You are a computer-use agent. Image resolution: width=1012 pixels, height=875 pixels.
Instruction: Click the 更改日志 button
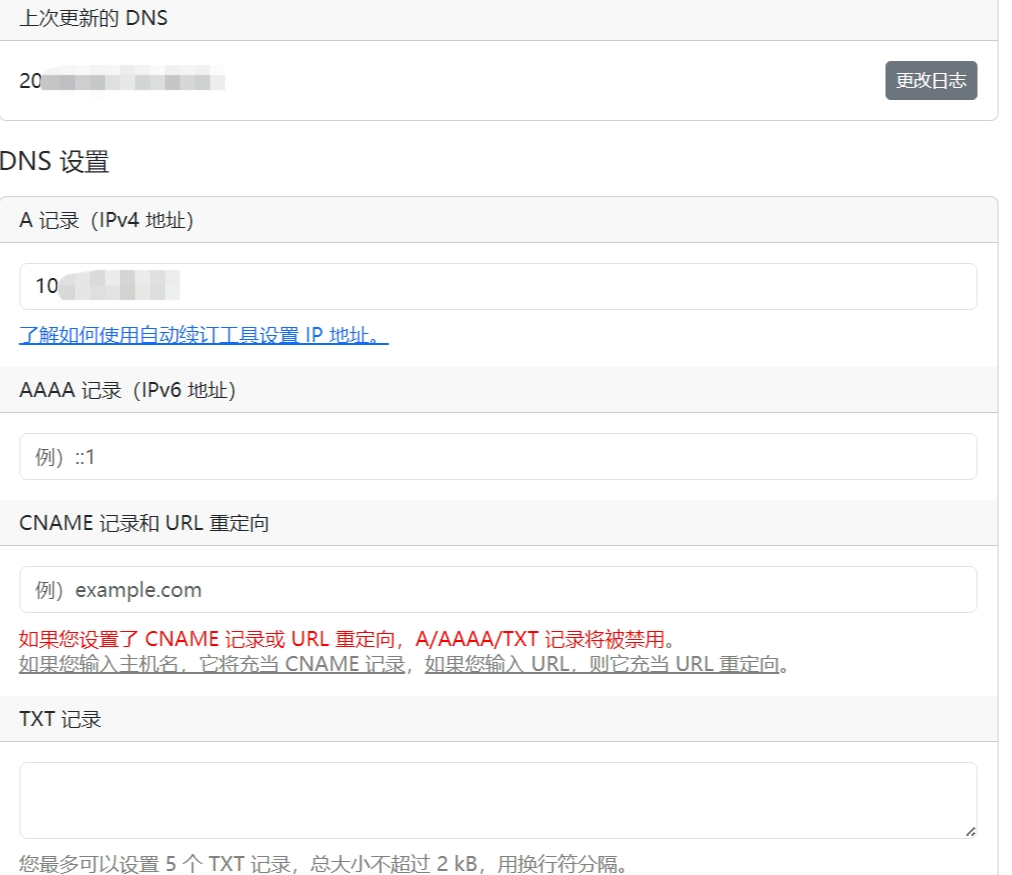930,81
